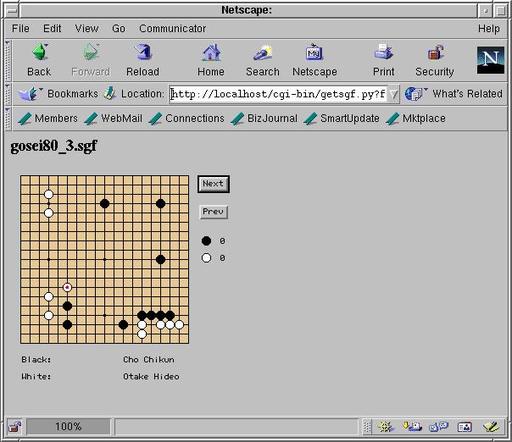Click the Location URL field

coord(279,94)
